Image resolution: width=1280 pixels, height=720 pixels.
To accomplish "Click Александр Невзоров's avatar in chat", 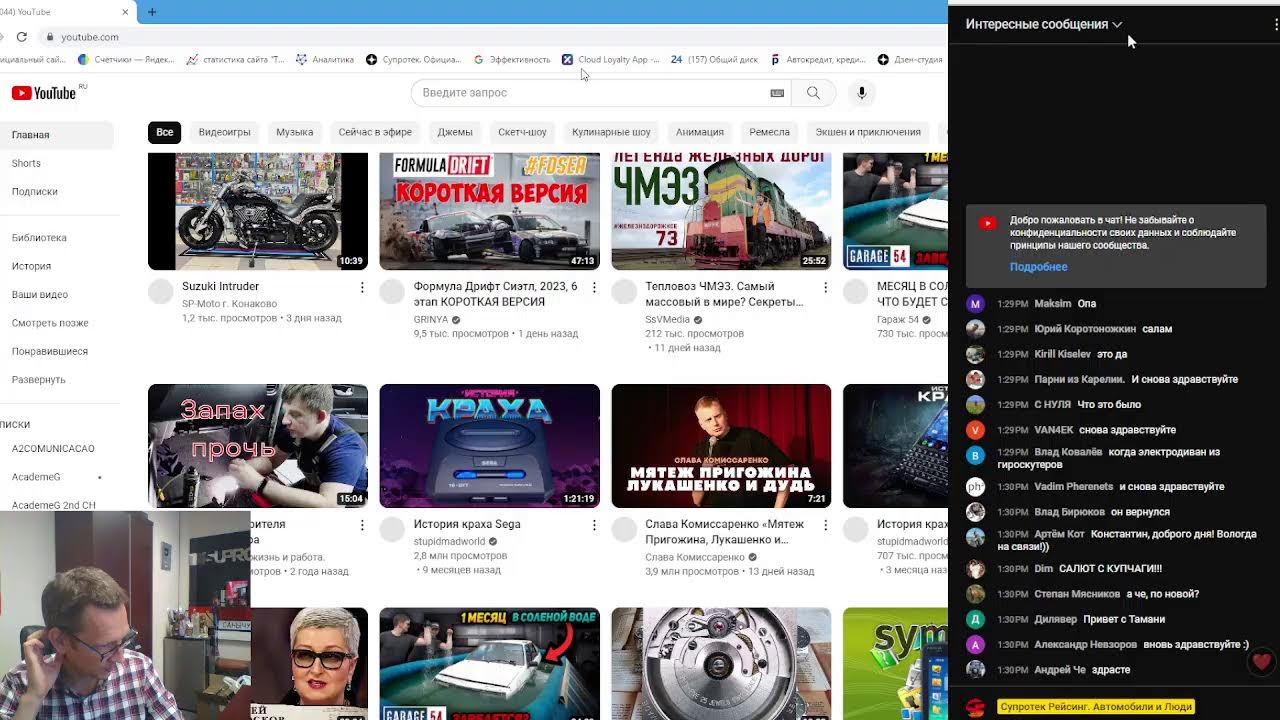I will pos(976,645).
